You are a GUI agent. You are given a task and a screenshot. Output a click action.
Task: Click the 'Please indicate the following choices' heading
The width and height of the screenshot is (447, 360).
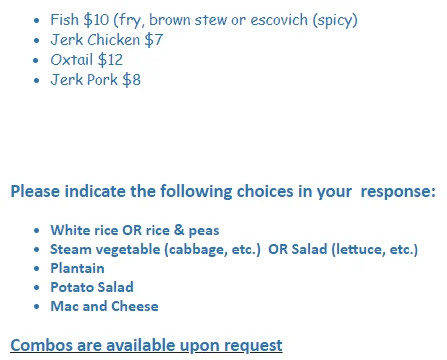(223, 192)
